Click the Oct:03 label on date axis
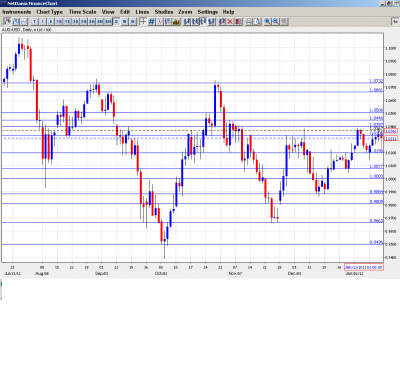This screenshot has height=371, width=400. (161, 273)
